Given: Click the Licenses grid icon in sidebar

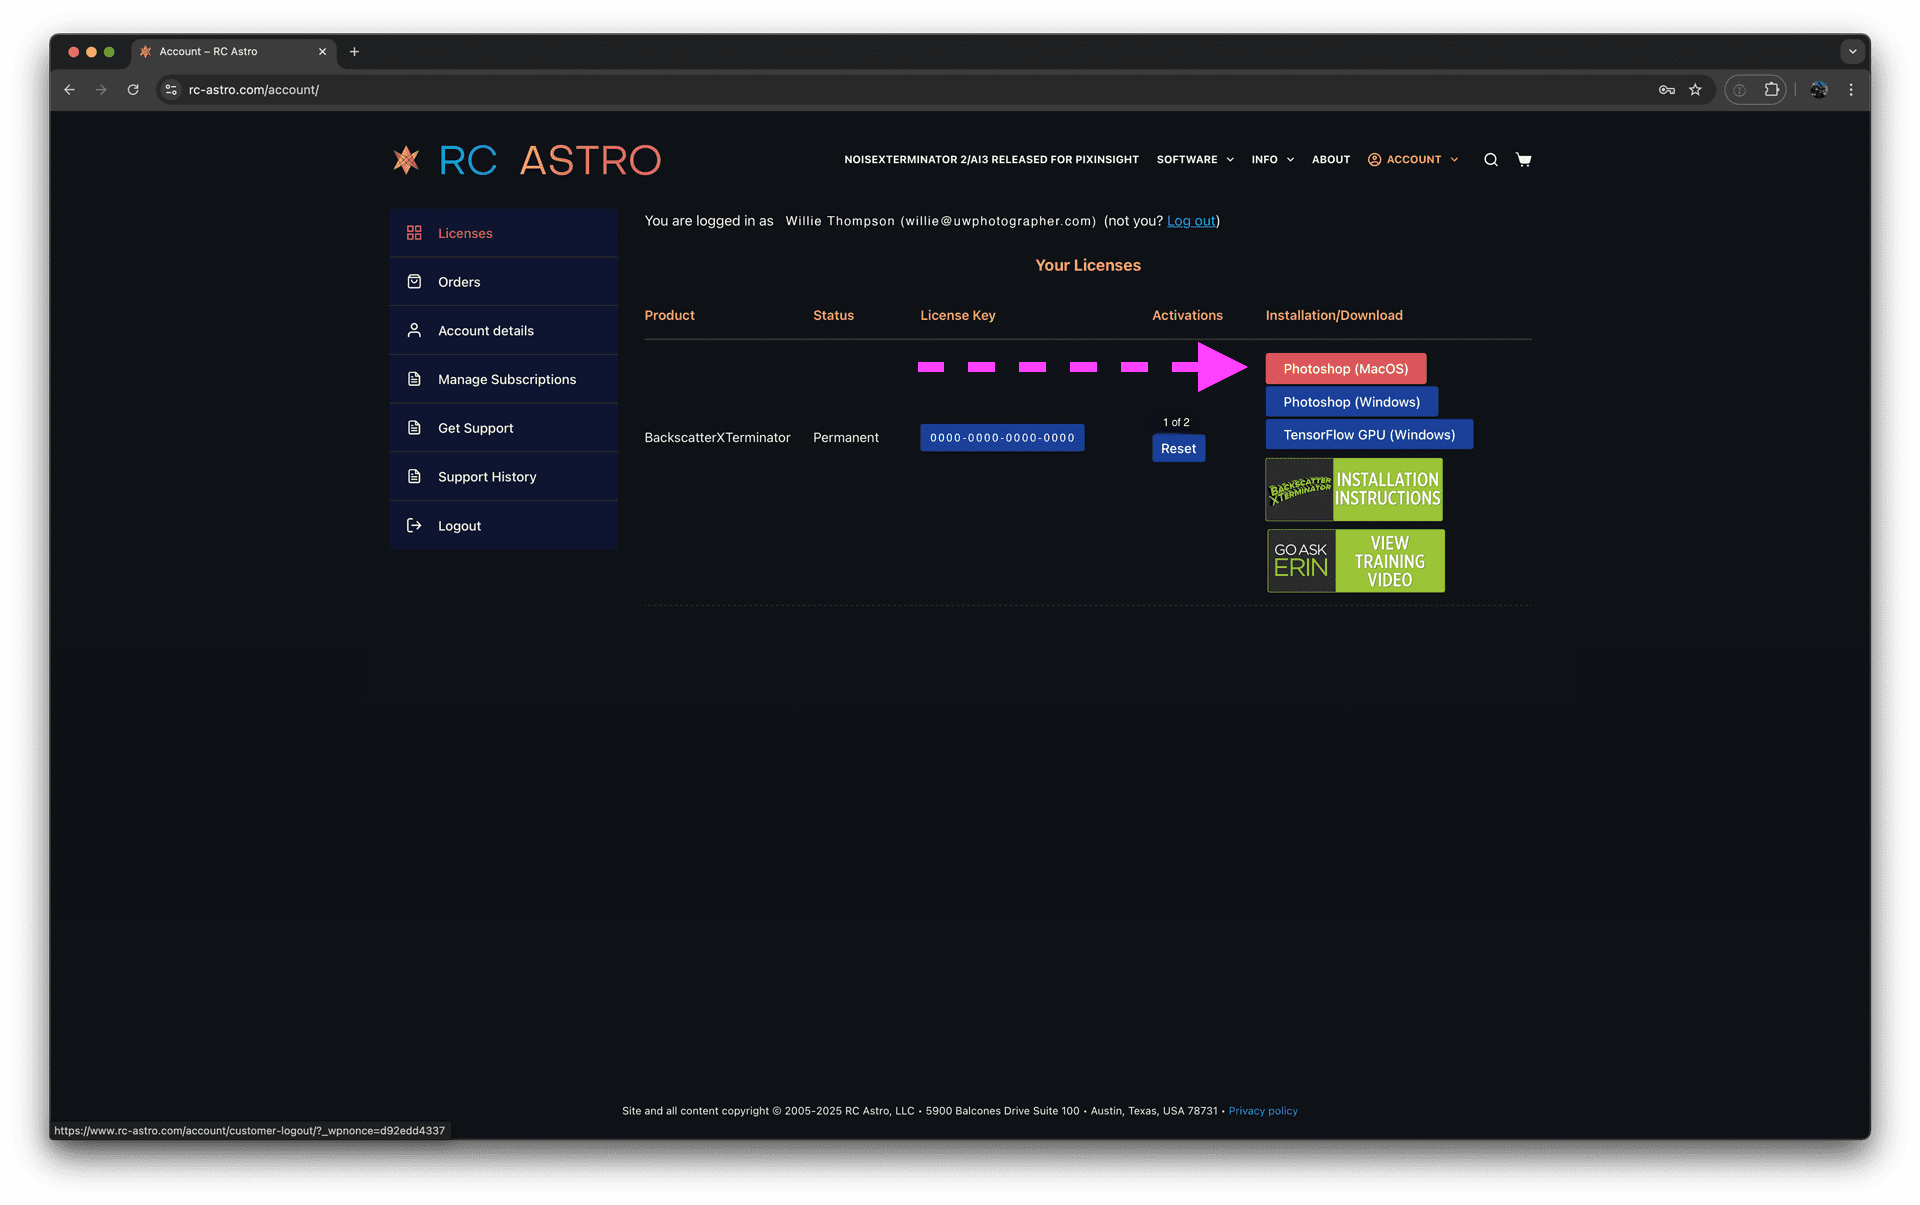Looking at the screenshot, I should pos(414,233).
